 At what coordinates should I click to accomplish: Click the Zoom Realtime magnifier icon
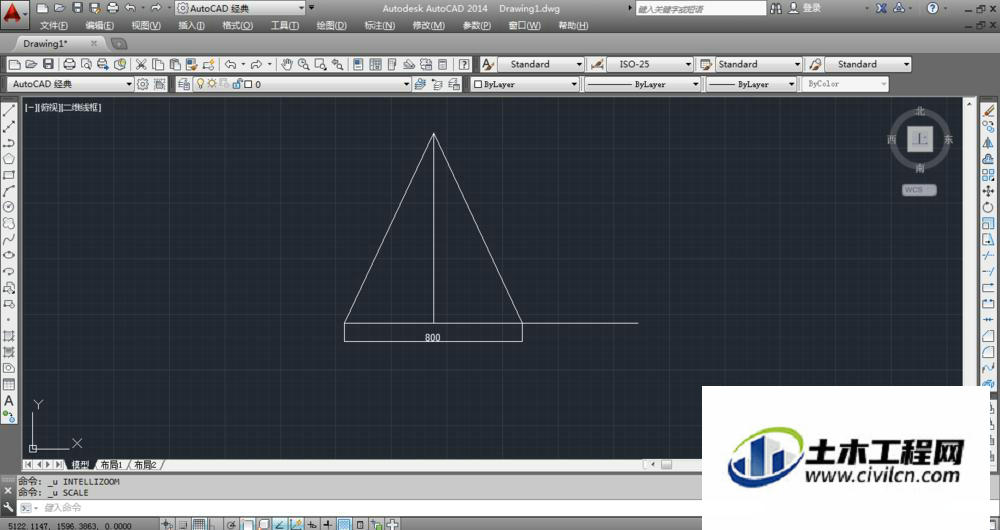304,64
